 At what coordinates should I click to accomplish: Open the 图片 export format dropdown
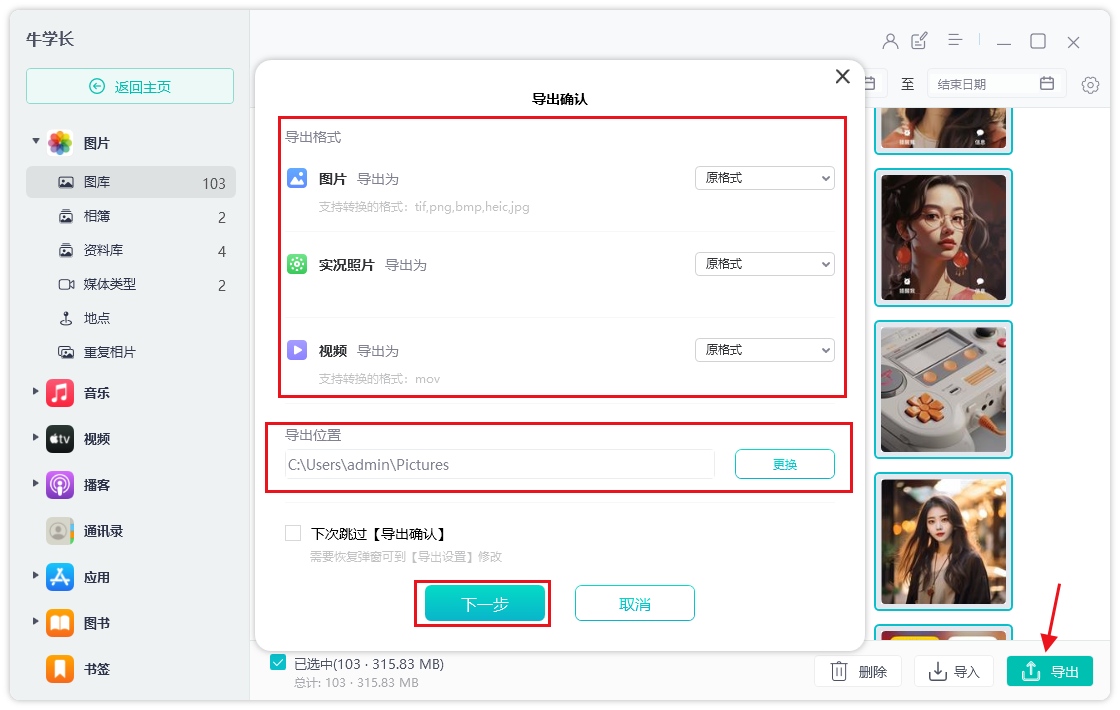(764, 177)
